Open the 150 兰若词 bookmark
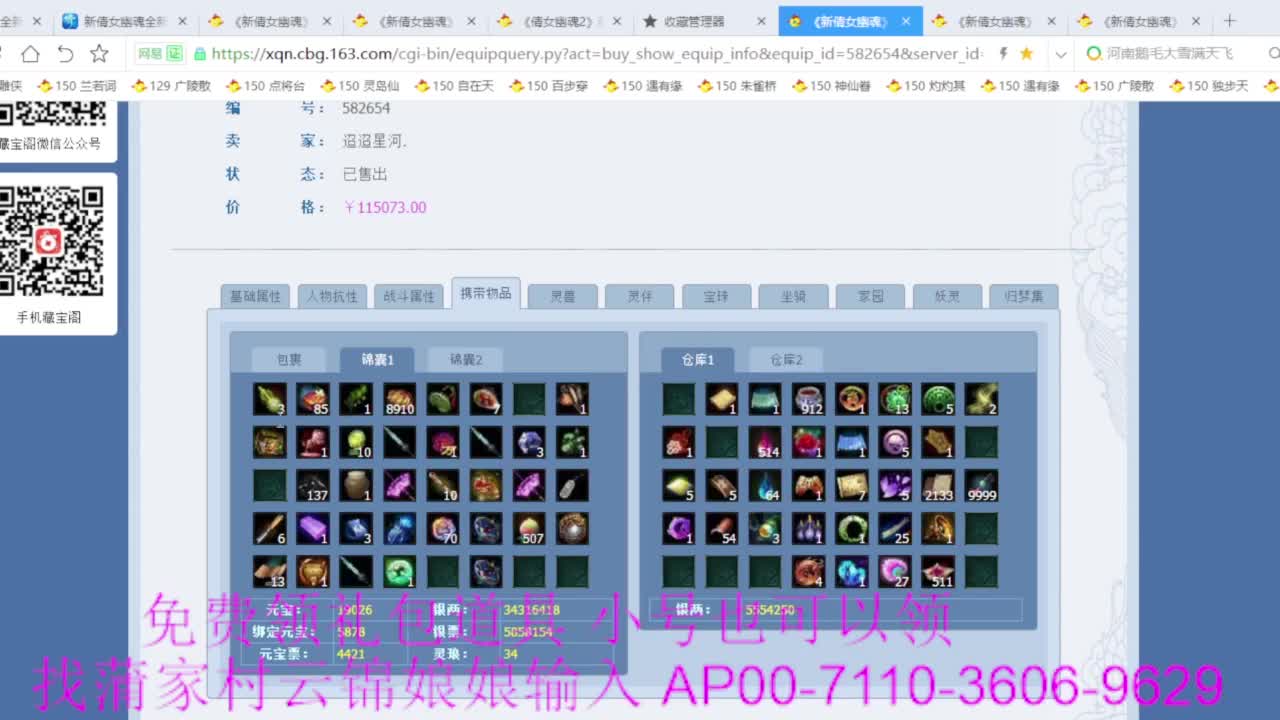Screen dimensions: 1280x720 [x=81, y=86]
